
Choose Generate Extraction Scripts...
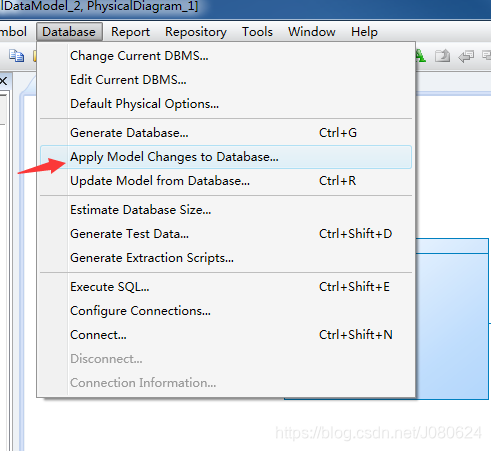point(226,258)
